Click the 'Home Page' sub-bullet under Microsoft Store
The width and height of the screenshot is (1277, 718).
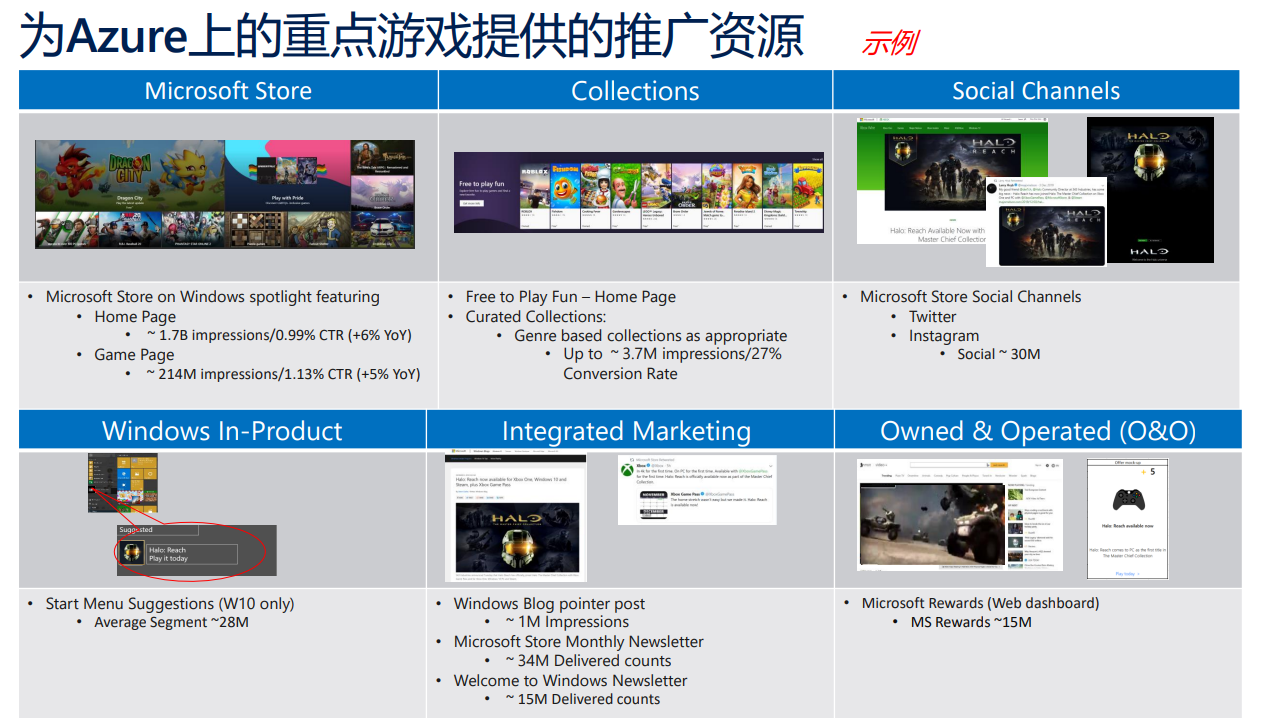[x=135, y=316]
